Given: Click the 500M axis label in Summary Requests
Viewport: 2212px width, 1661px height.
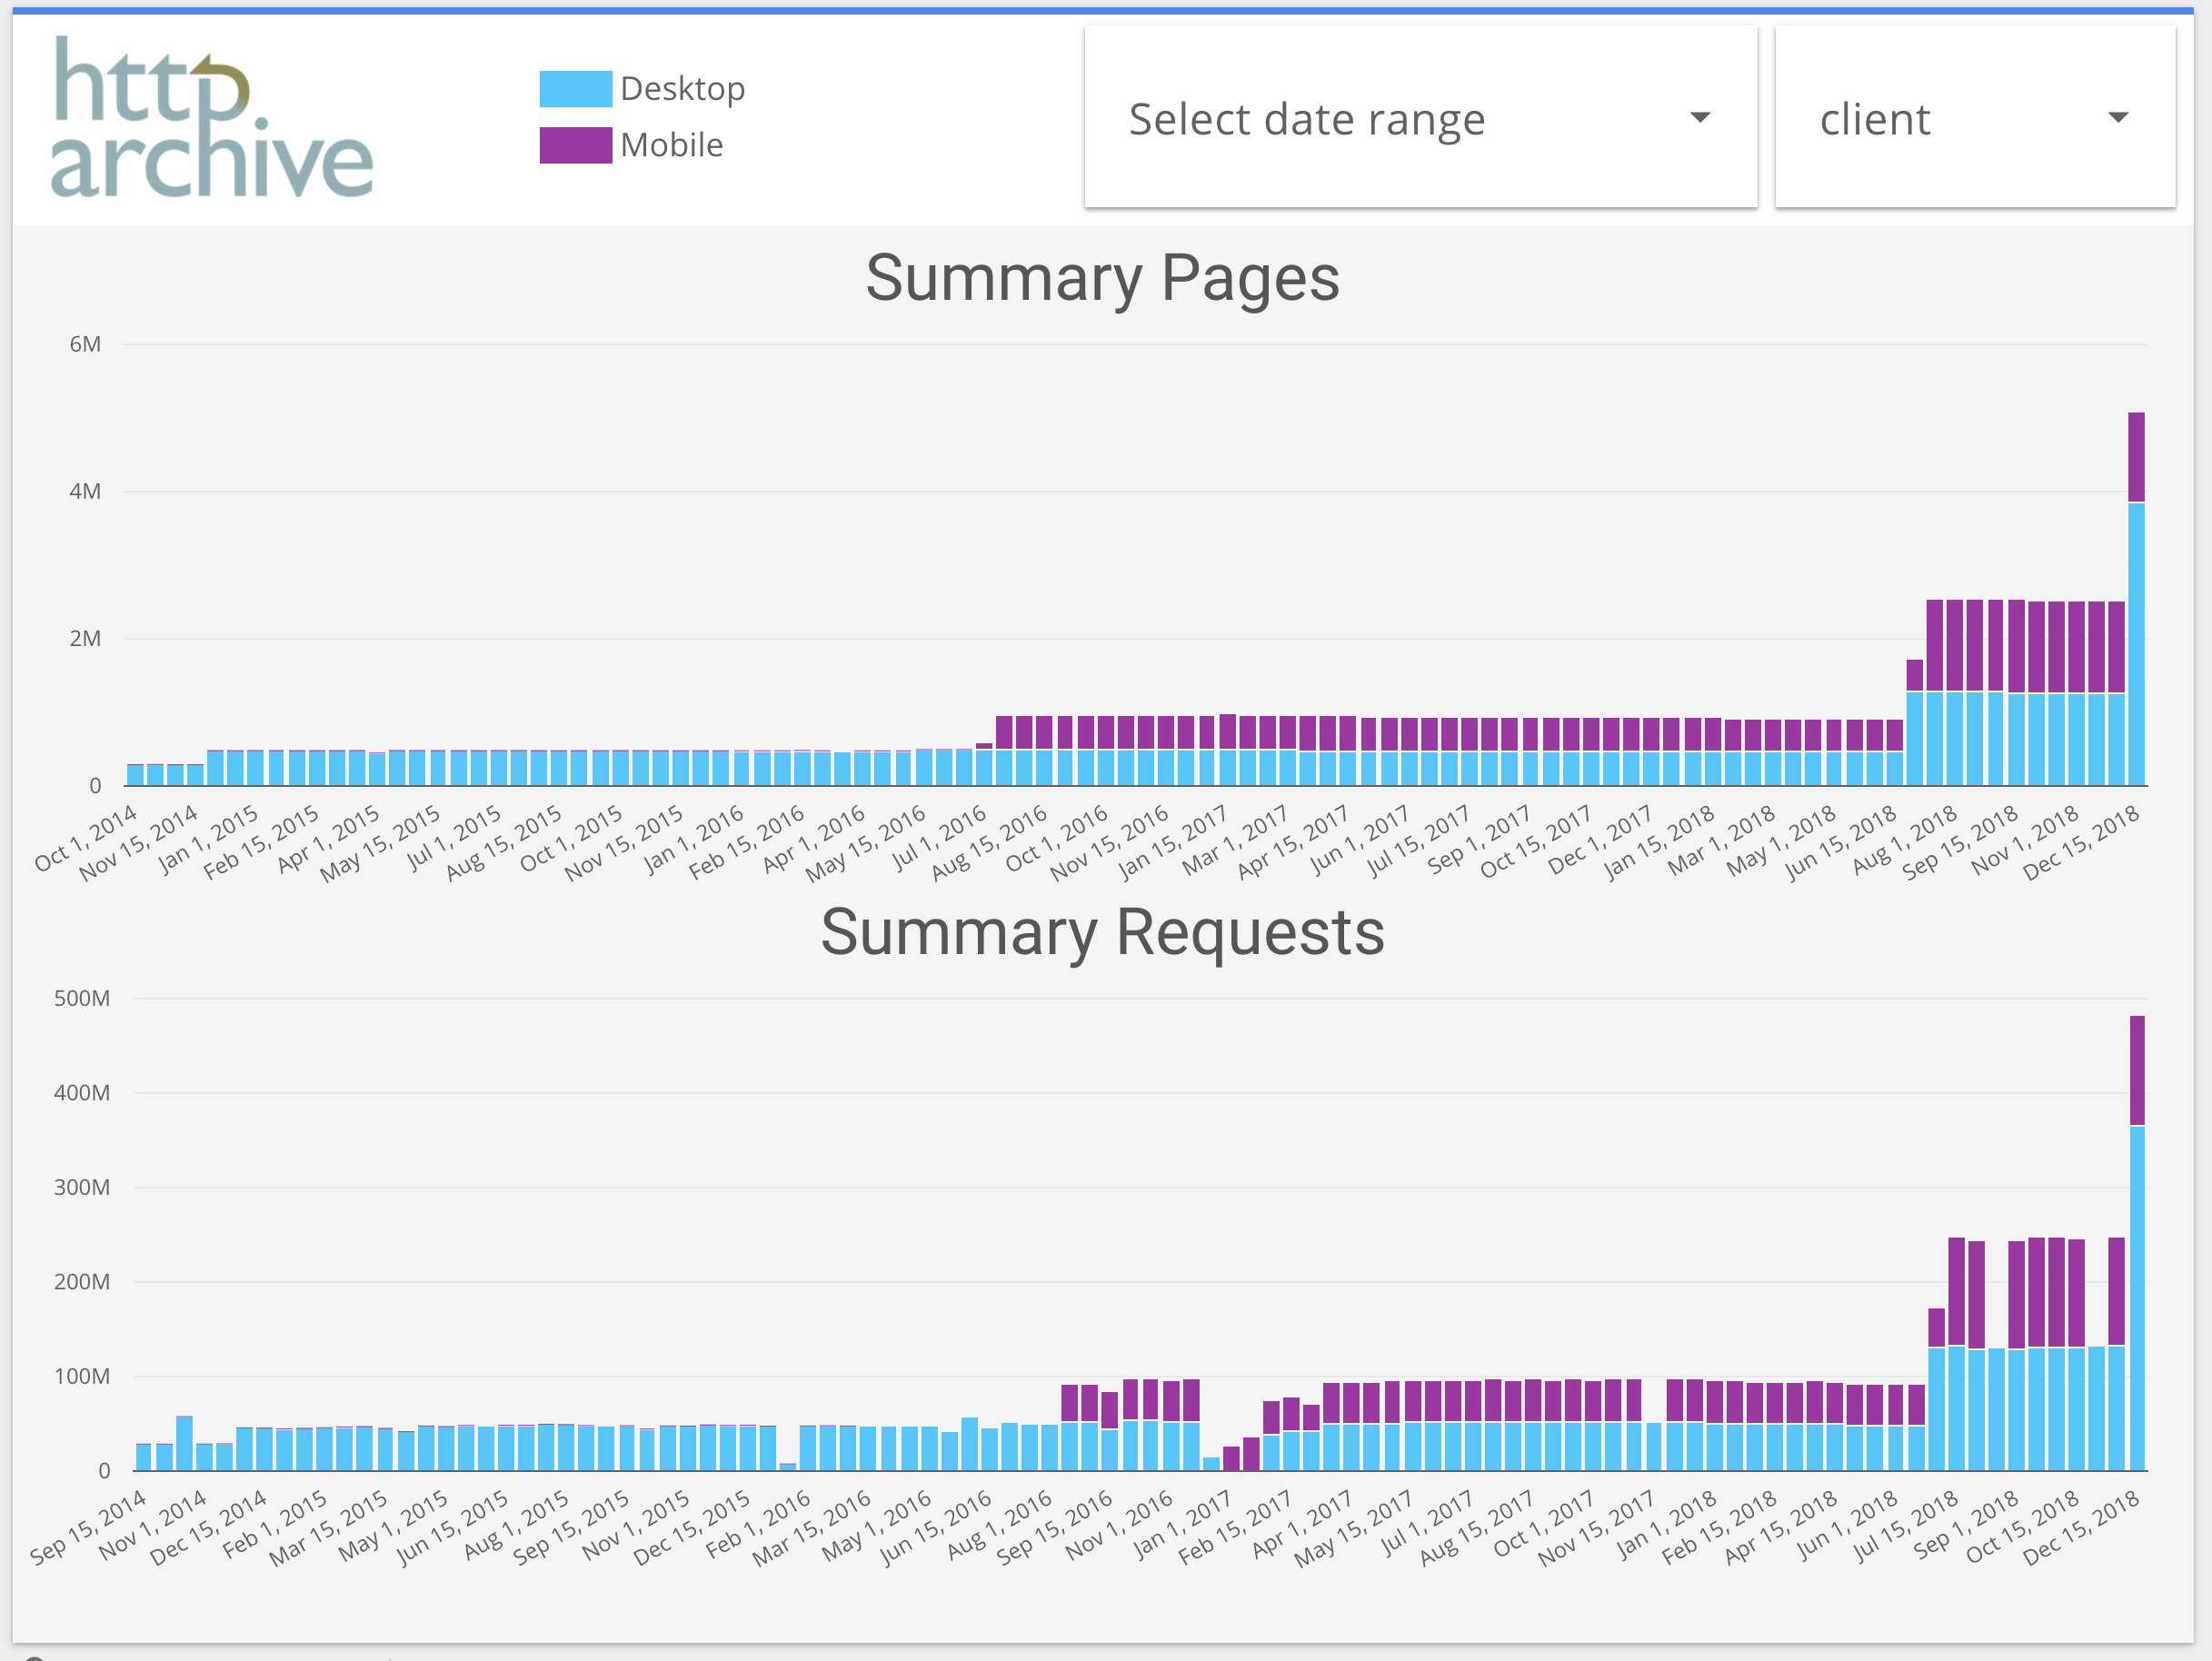Looking at the screenshot, I should [x=82, y=998].
